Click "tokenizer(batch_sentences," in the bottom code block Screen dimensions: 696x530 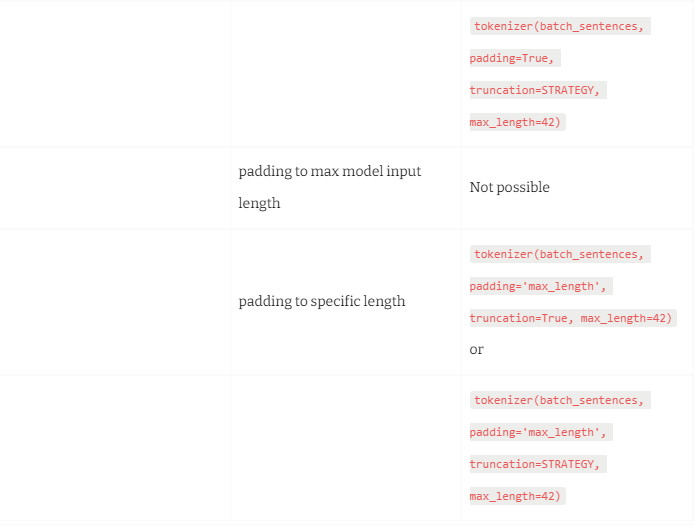click(559, 400)
